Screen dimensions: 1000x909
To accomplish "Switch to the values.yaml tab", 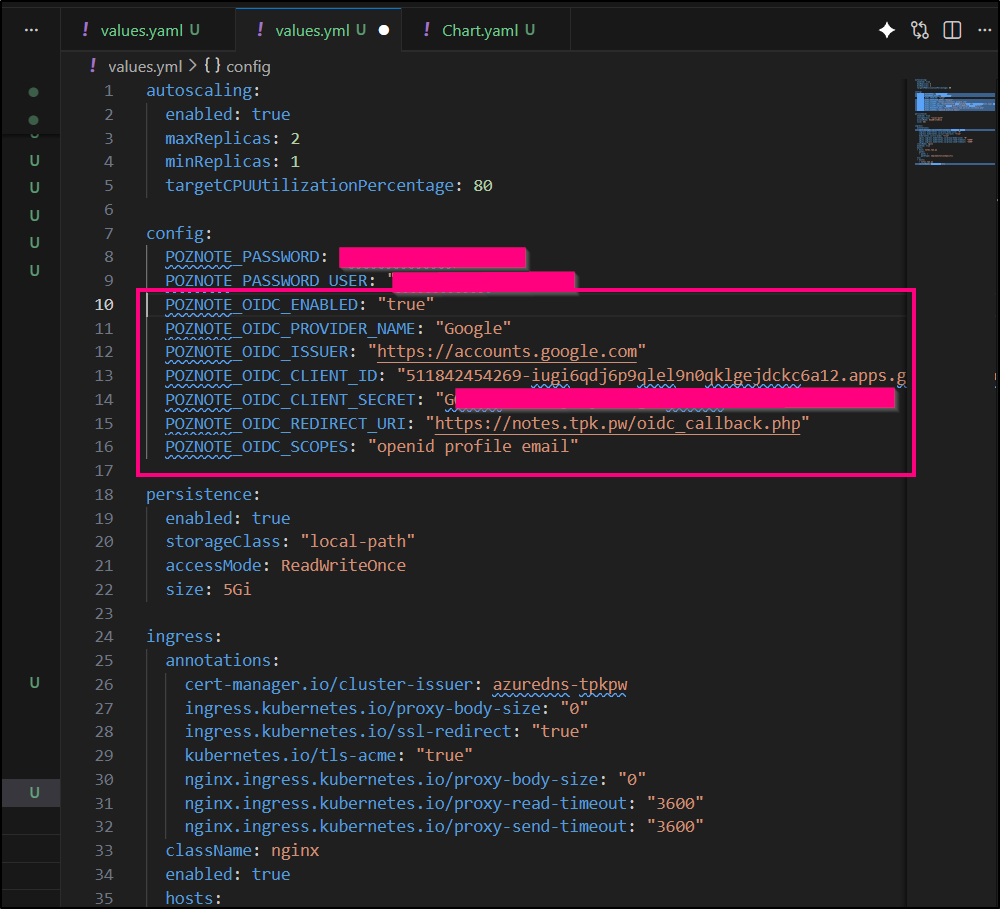I will point(141,30).
